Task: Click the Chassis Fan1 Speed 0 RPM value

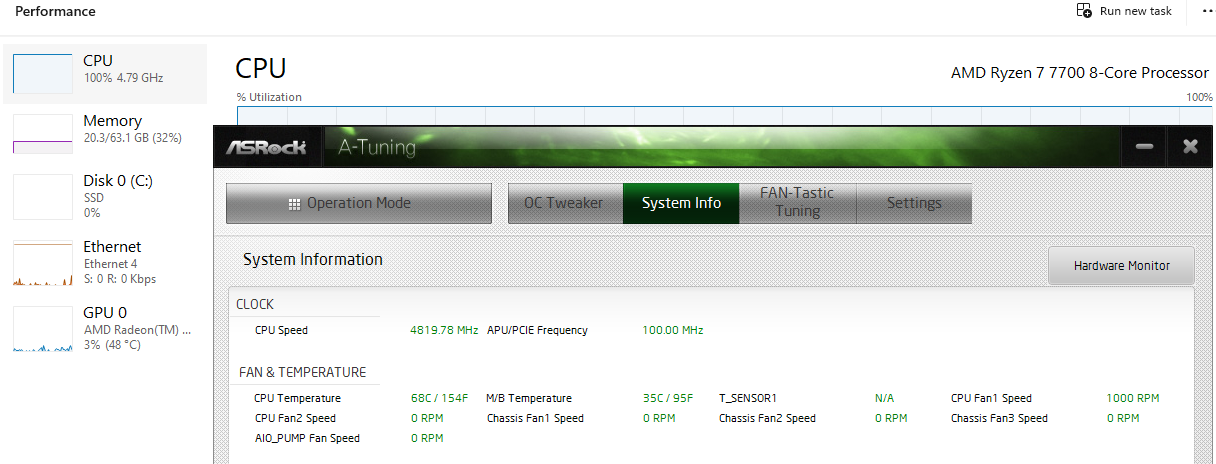Action: (659, 418)
